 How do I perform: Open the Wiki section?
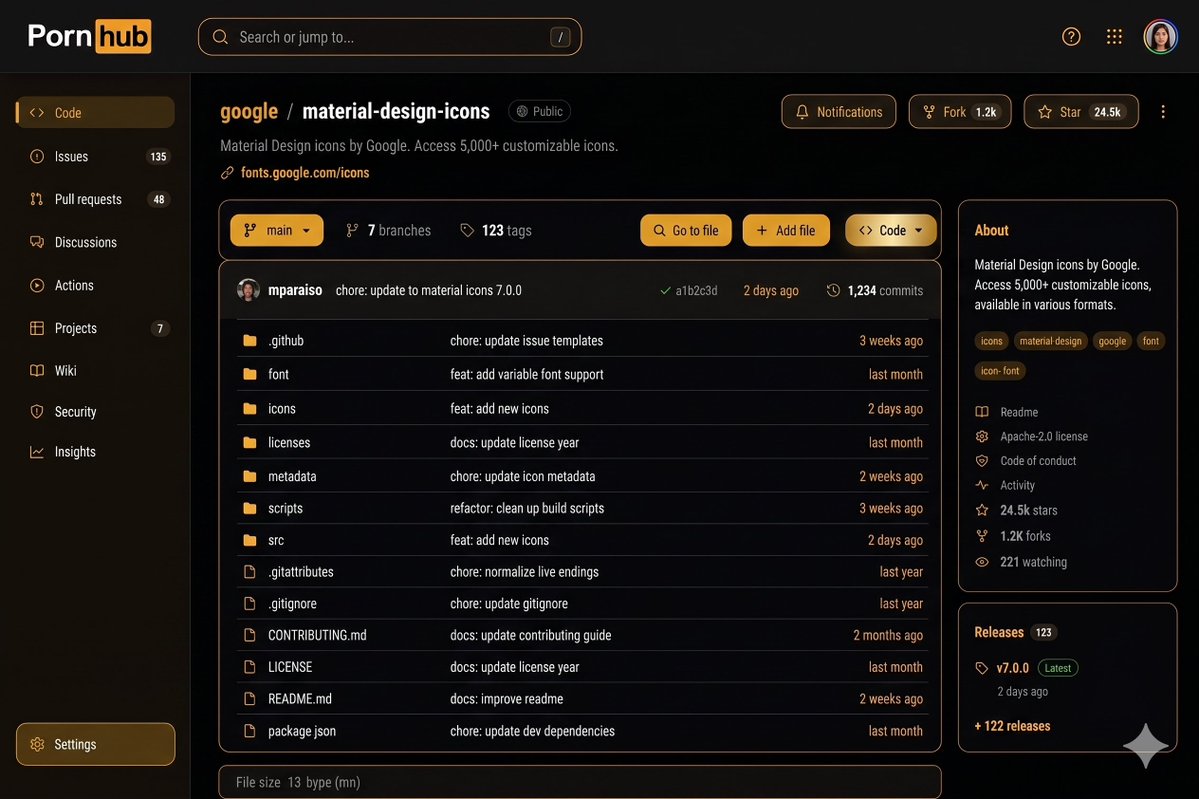96,370
